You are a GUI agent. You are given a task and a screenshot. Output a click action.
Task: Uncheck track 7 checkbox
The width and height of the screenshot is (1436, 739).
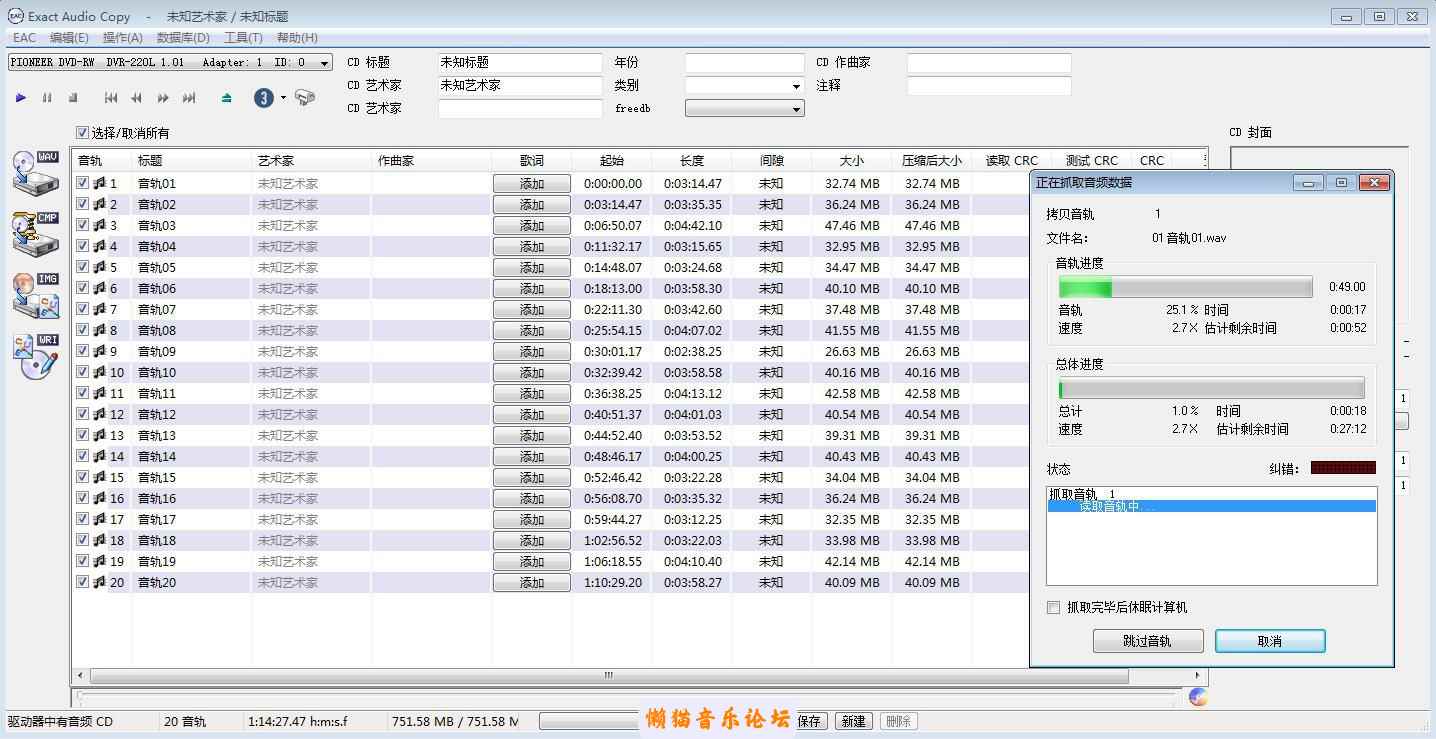click(x=83, y=309)
